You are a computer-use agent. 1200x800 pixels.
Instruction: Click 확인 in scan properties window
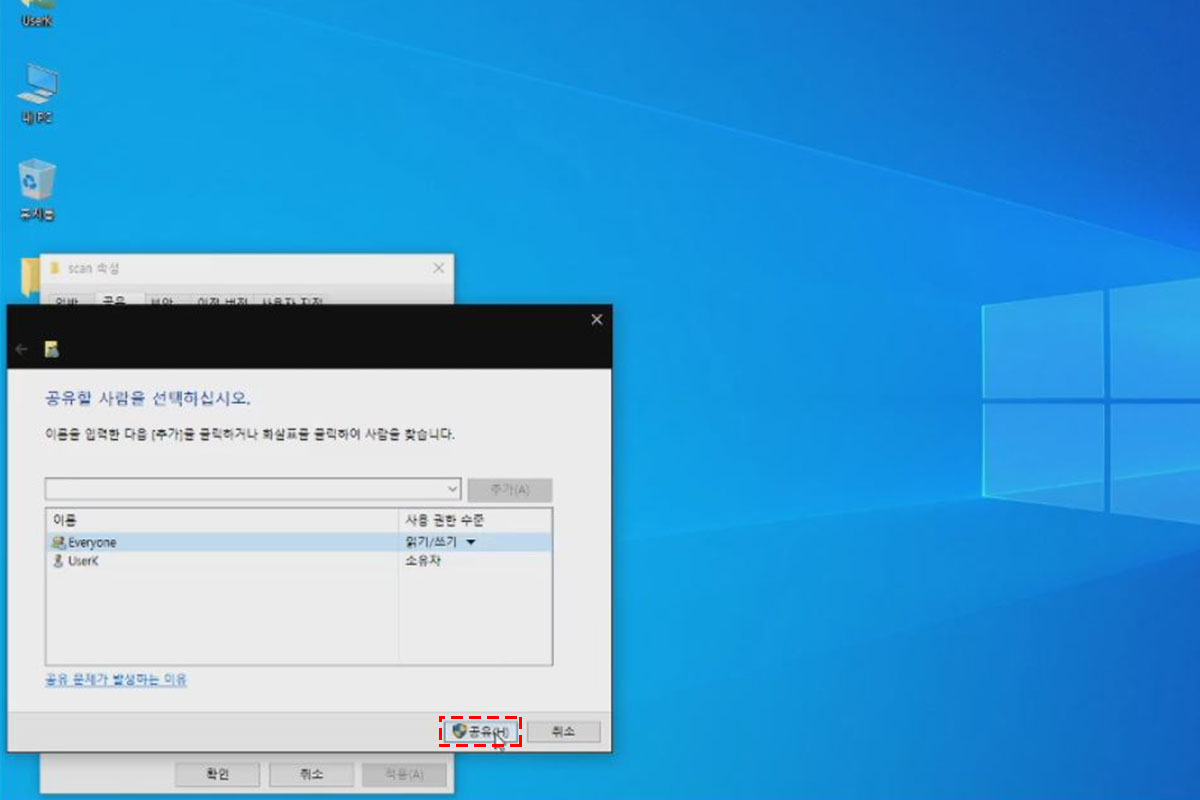click(x=217, y=774)
